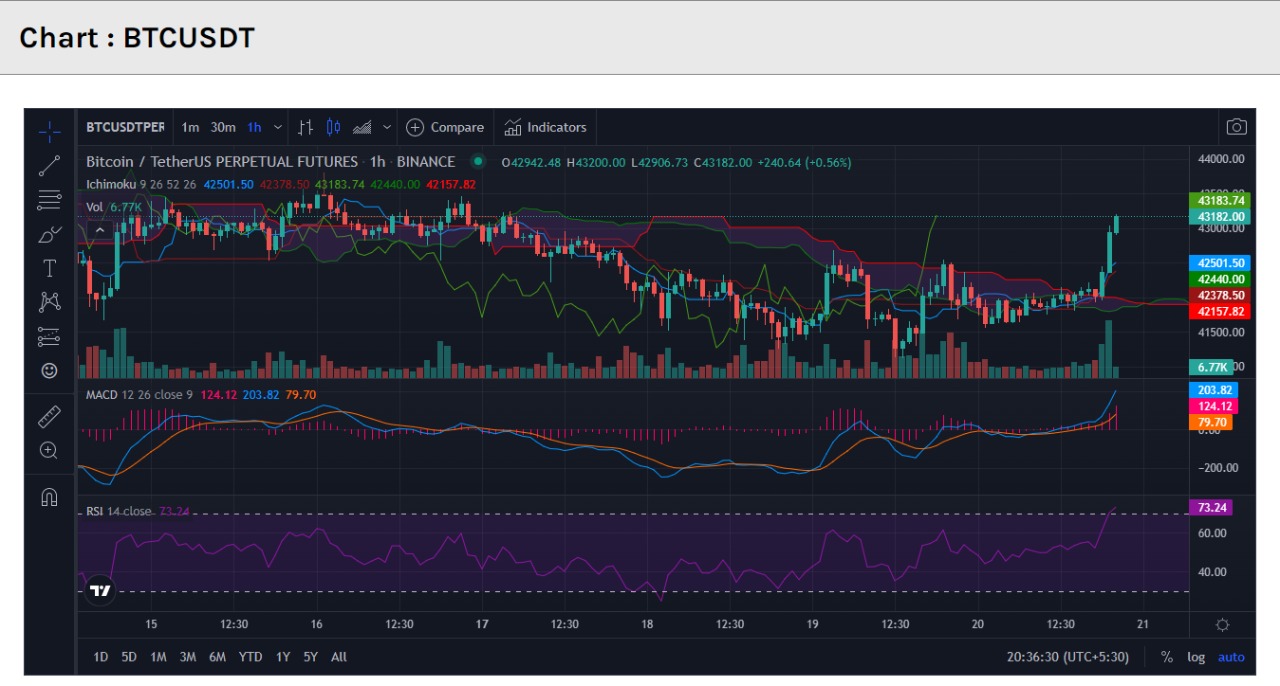
Task: Select the candlestick chart style icon
Action: (334, 127)
